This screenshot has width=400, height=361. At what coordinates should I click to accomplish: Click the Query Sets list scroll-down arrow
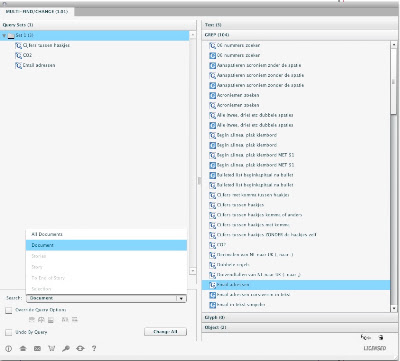[x=193, y=271]
